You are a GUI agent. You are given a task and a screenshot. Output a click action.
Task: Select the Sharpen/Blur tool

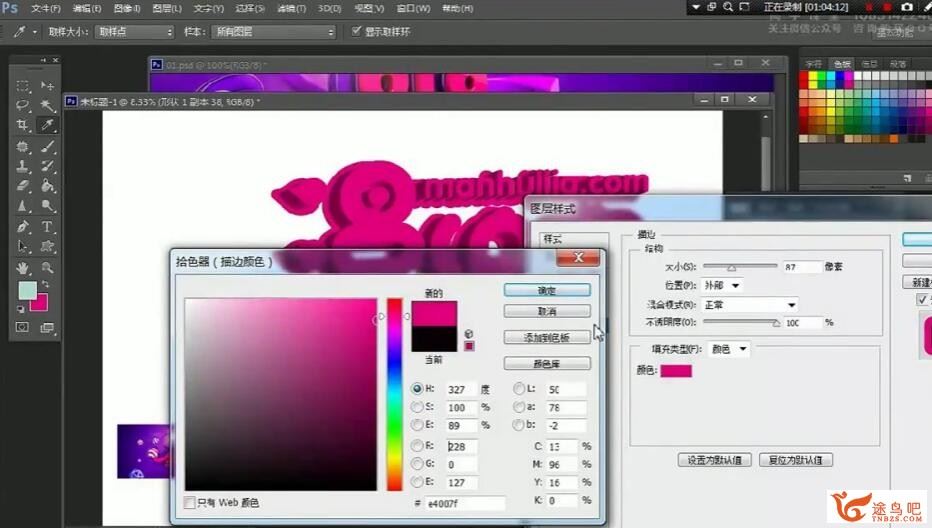23,206
